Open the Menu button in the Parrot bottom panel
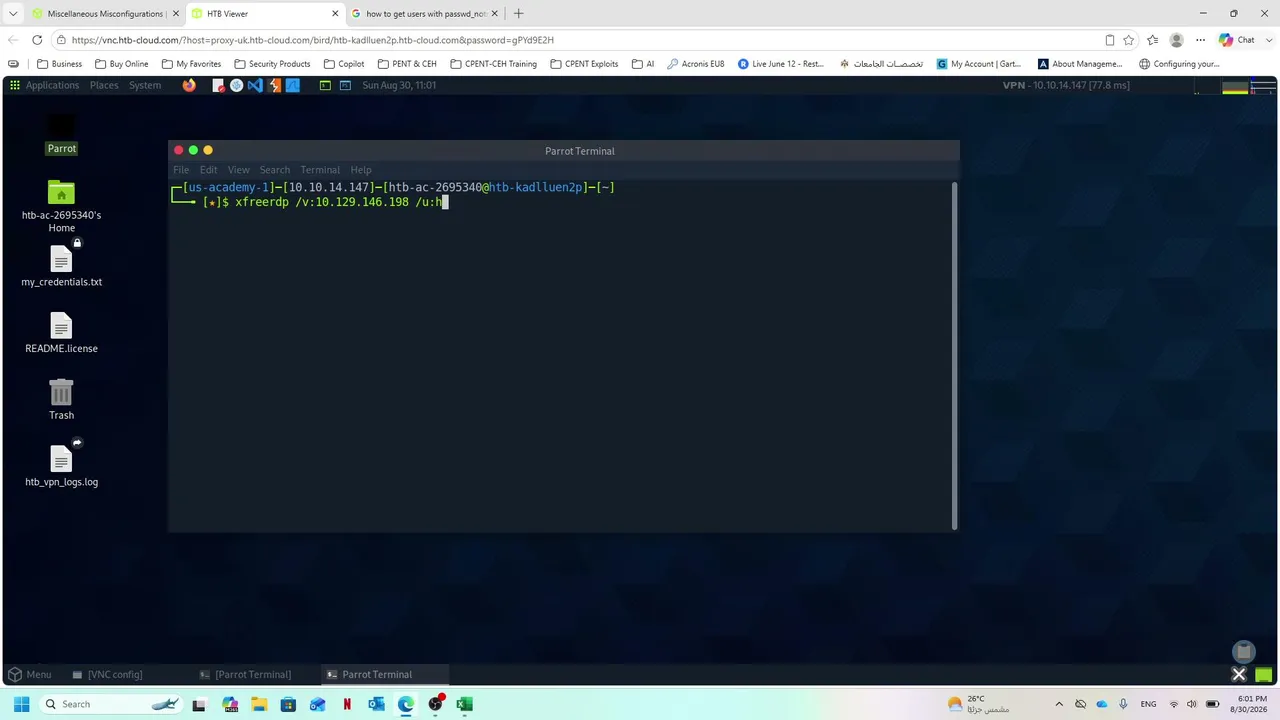 tap(30, 675)
